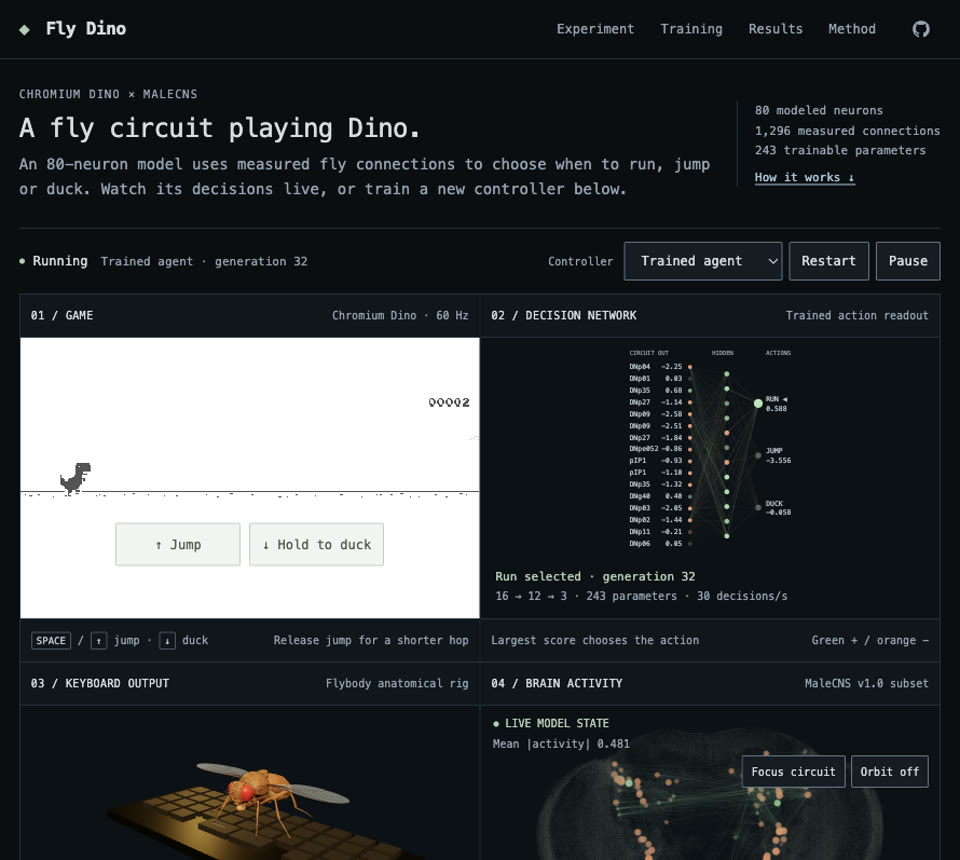Click the down-arrow duck key badge

pyautogui.click(x=167, y=641)
